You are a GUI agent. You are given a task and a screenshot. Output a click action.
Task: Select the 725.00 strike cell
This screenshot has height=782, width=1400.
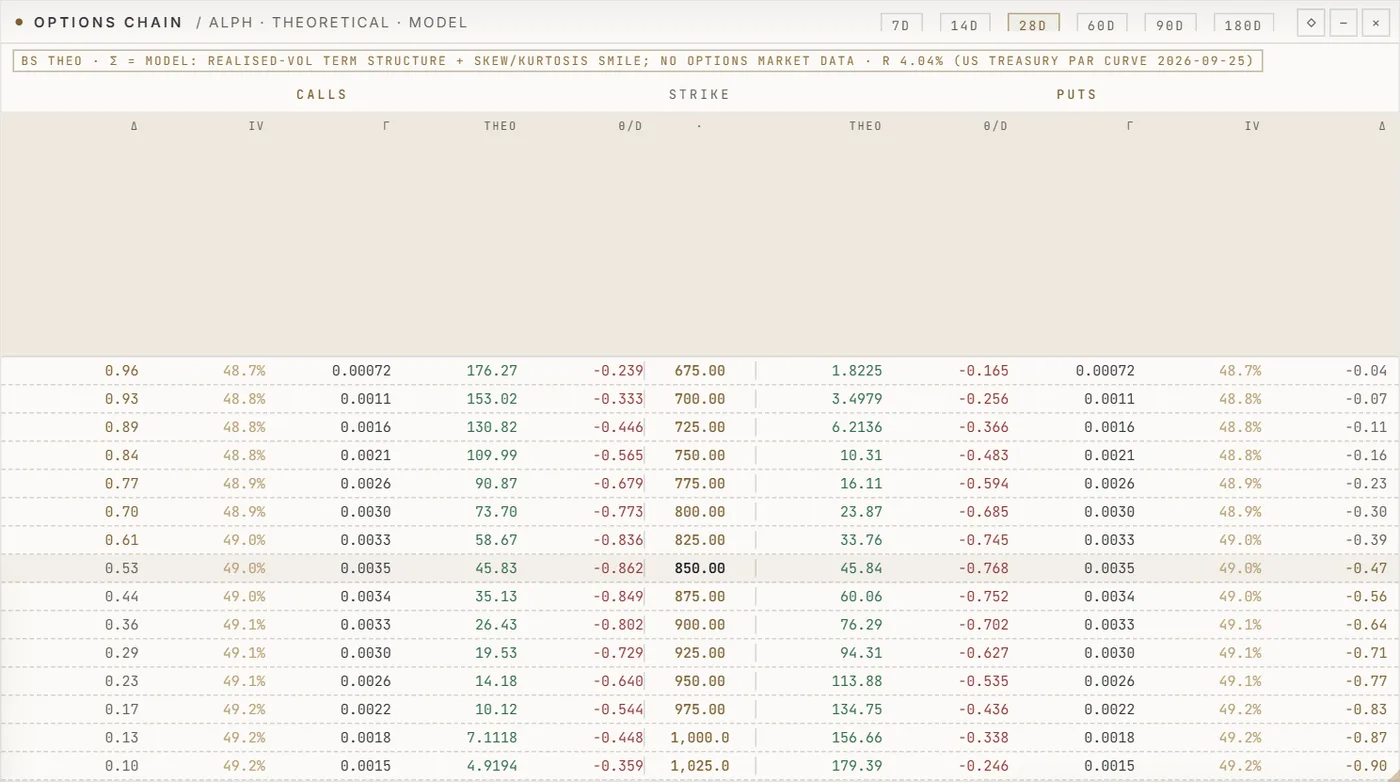(699, 427)
